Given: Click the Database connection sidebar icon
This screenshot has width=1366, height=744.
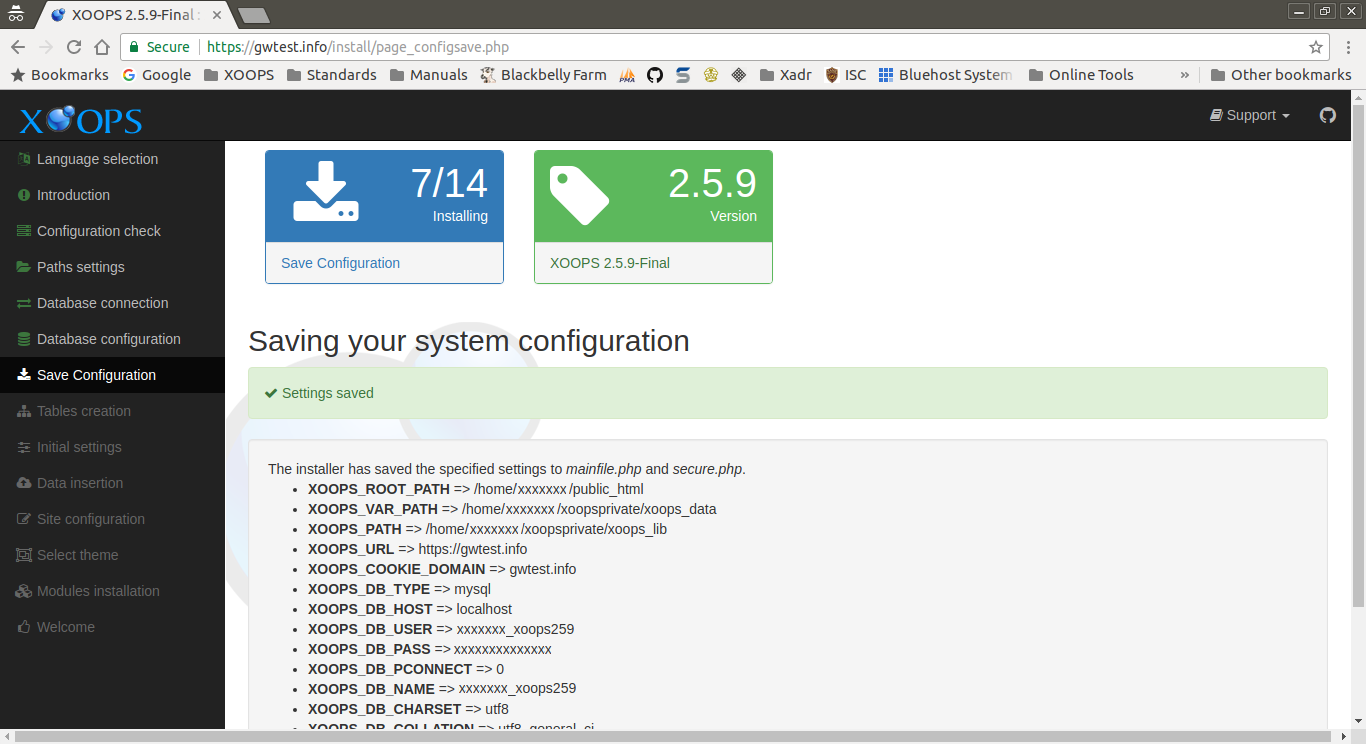Looking at the screenshot, I should coord(22,303).
